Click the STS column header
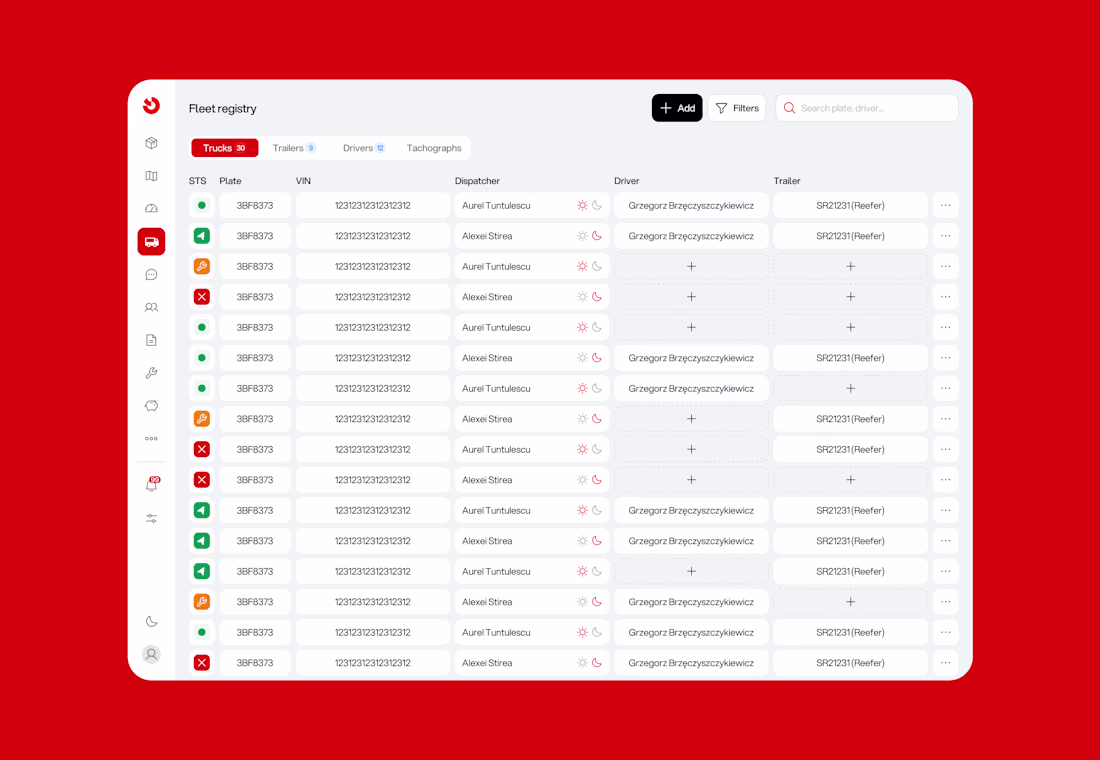This screenshot has height=760, width=1100. tap(197, 181)
